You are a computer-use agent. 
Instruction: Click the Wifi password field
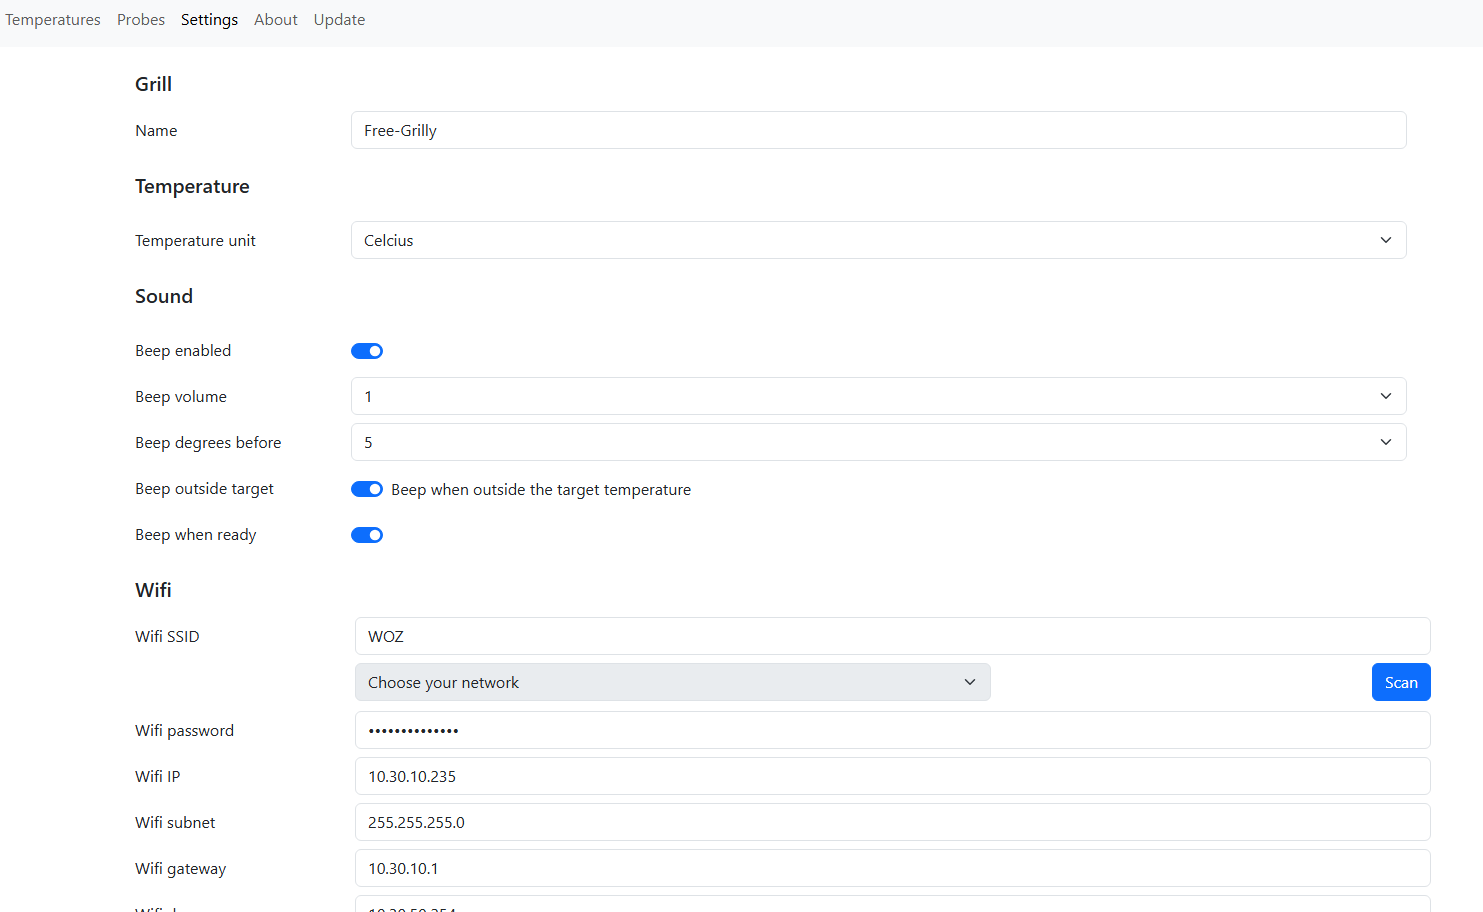click(892, 730)
